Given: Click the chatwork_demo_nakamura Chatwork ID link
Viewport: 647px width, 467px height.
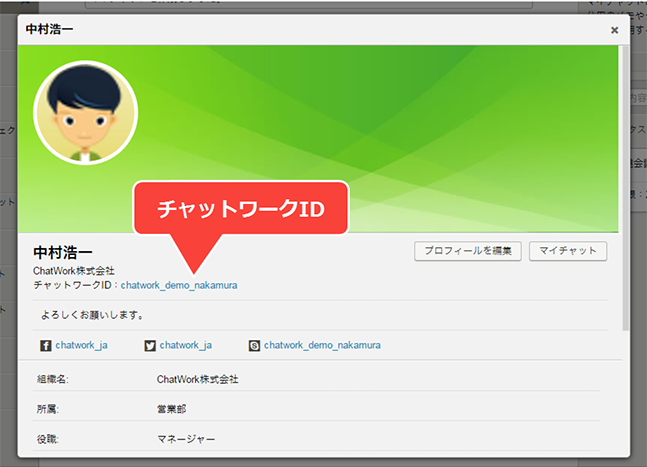Looking at the screenshot, I should 179,285.
